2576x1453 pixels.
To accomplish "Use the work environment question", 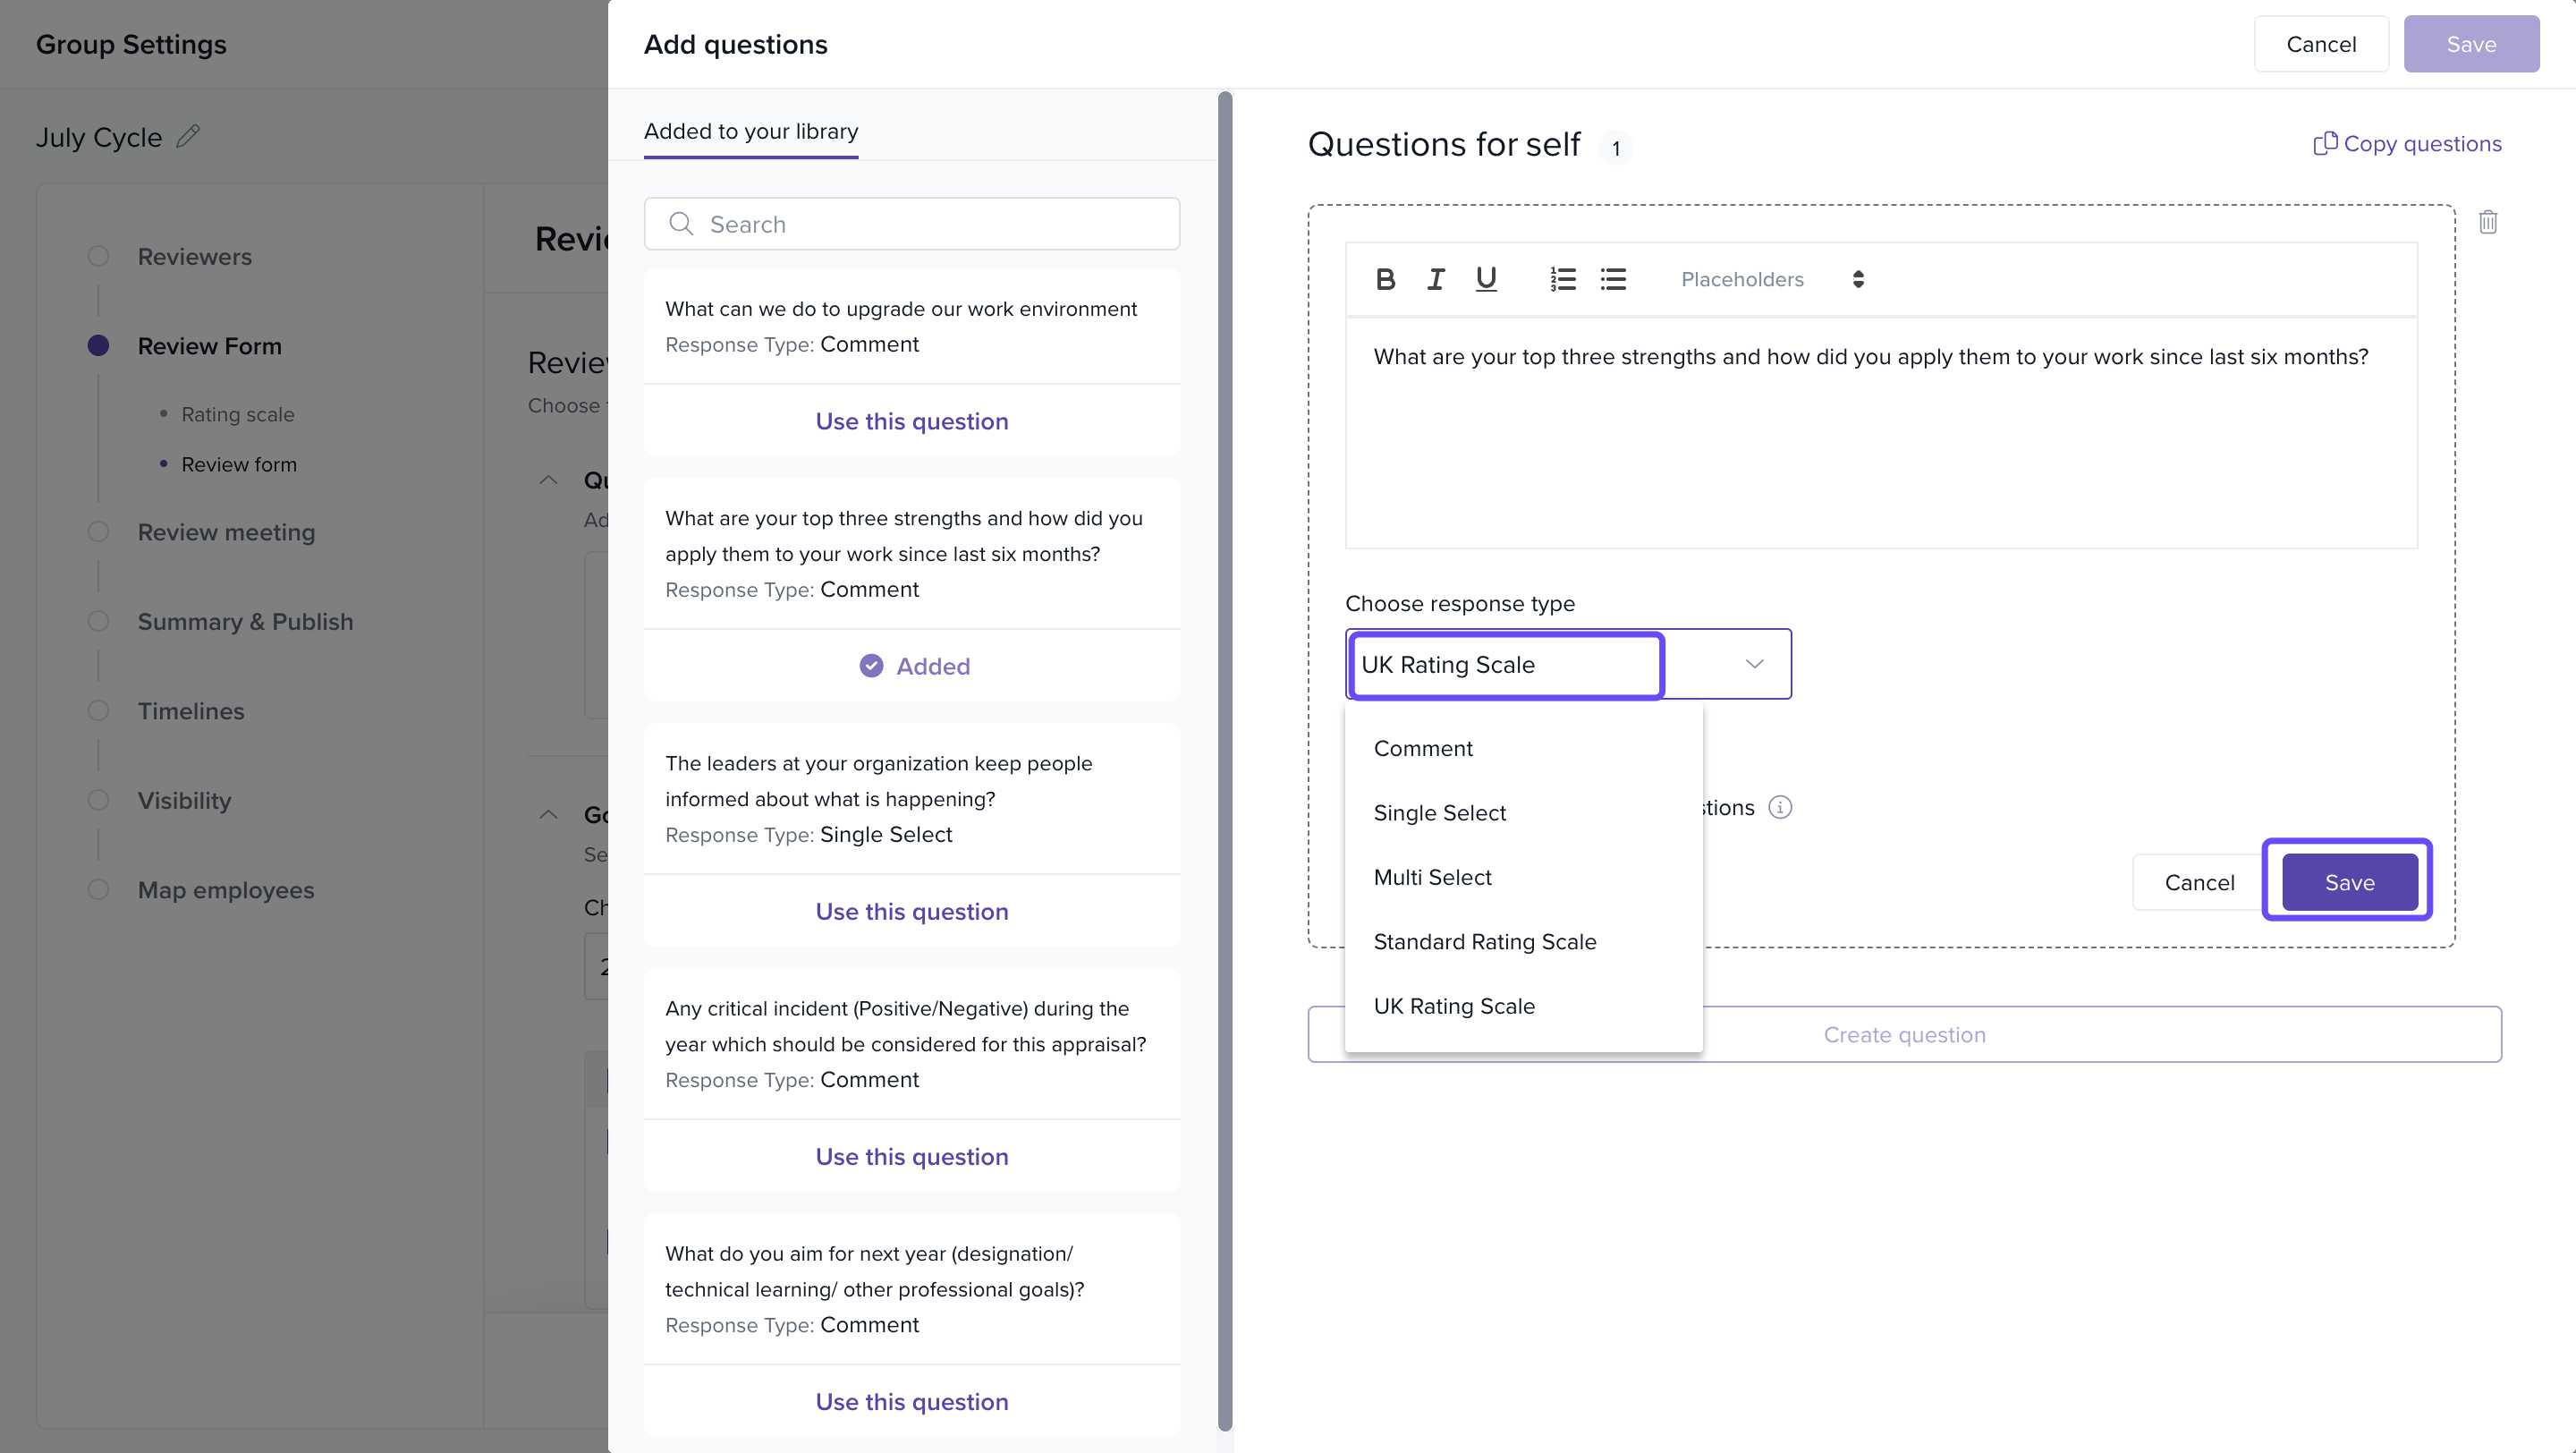I will point(911,421).
